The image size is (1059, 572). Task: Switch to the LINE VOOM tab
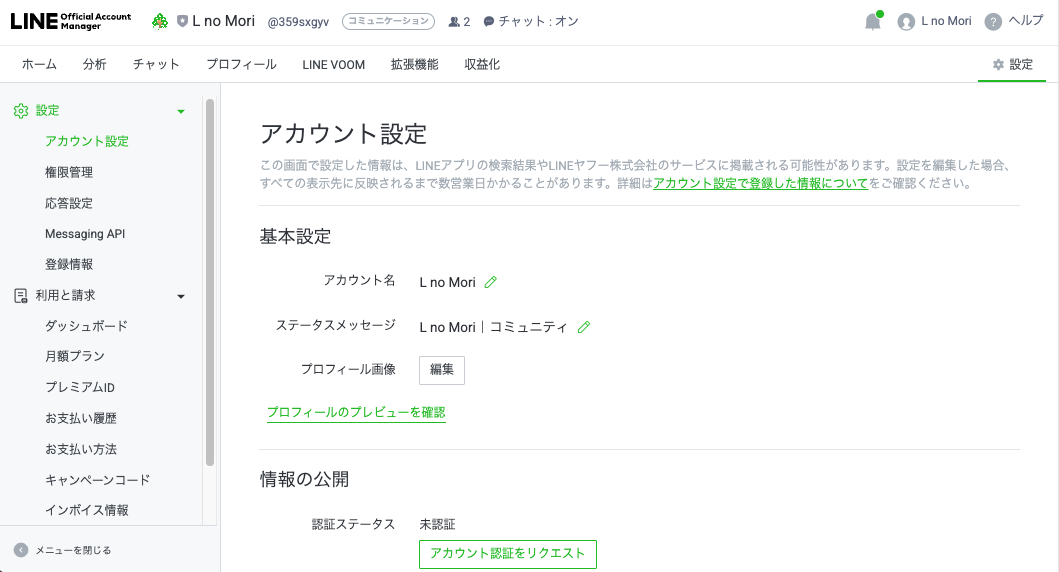[333, 64]
